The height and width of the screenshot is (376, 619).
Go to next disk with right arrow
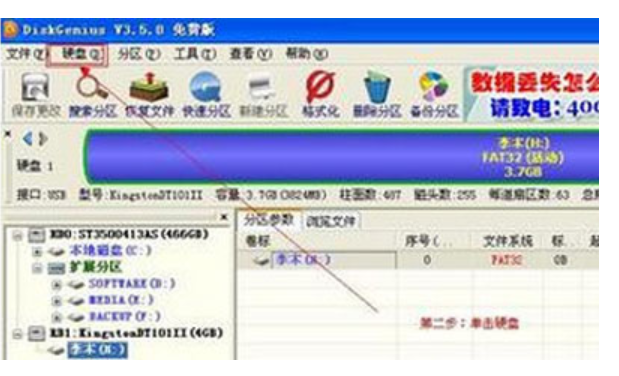pos(43,139)
